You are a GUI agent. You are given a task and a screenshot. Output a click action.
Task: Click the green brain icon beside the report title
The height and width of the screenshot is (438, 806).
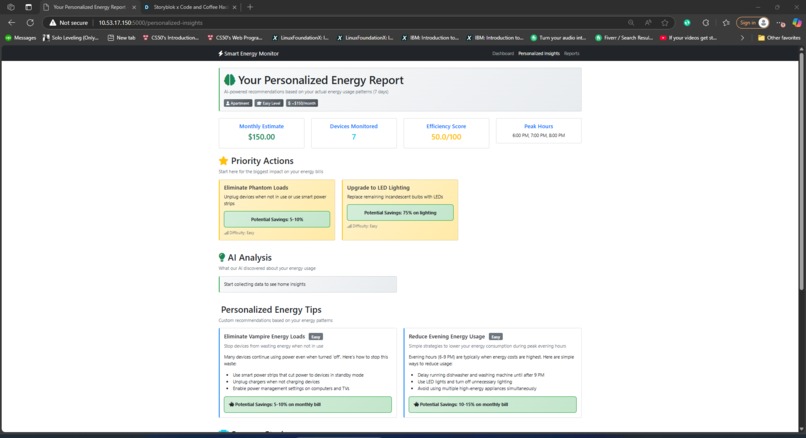click(229, 80)
